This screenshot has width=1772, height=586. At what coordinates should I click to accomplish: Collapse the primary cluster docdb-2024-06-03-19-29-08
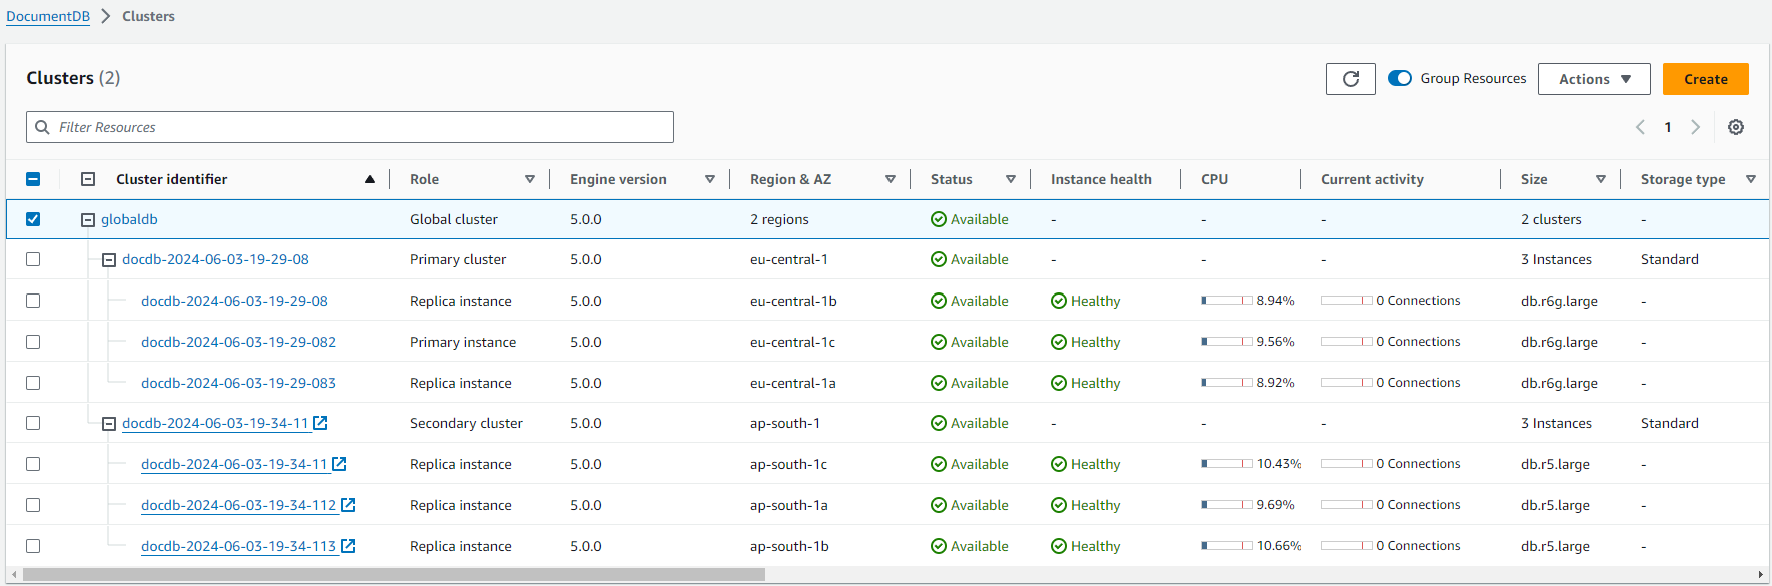(x=109, y=260)
